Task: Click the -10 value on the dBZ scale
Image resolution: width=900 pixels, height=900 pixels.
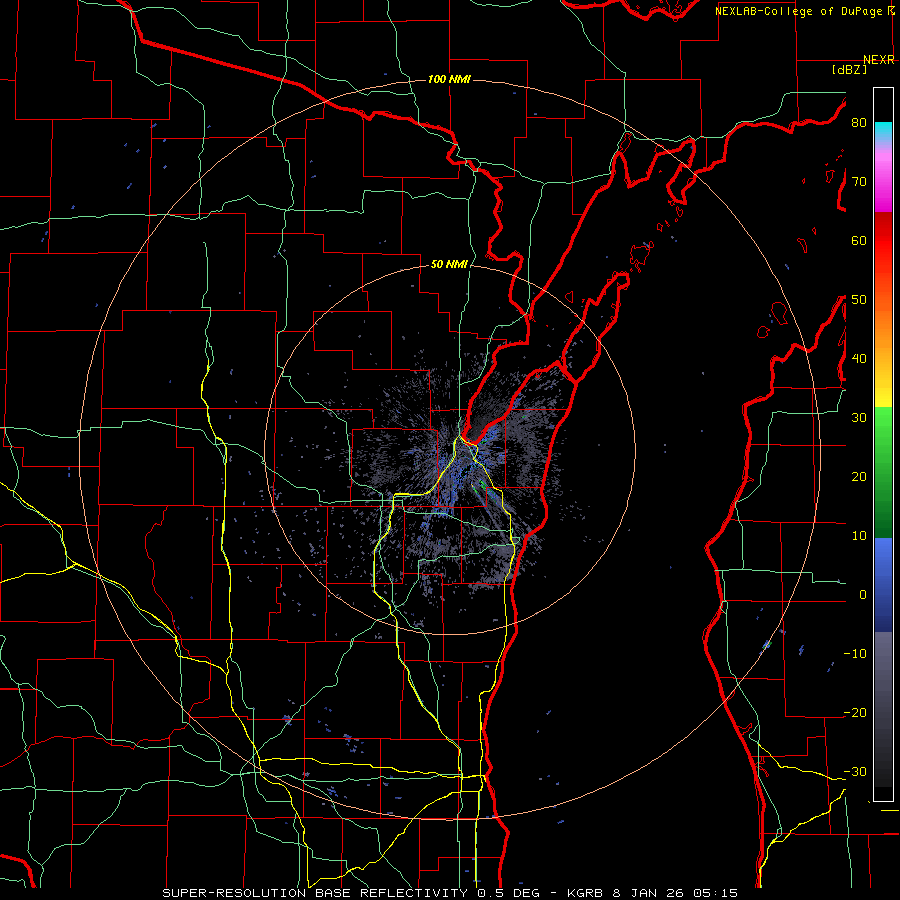Action: pos(855,653)
